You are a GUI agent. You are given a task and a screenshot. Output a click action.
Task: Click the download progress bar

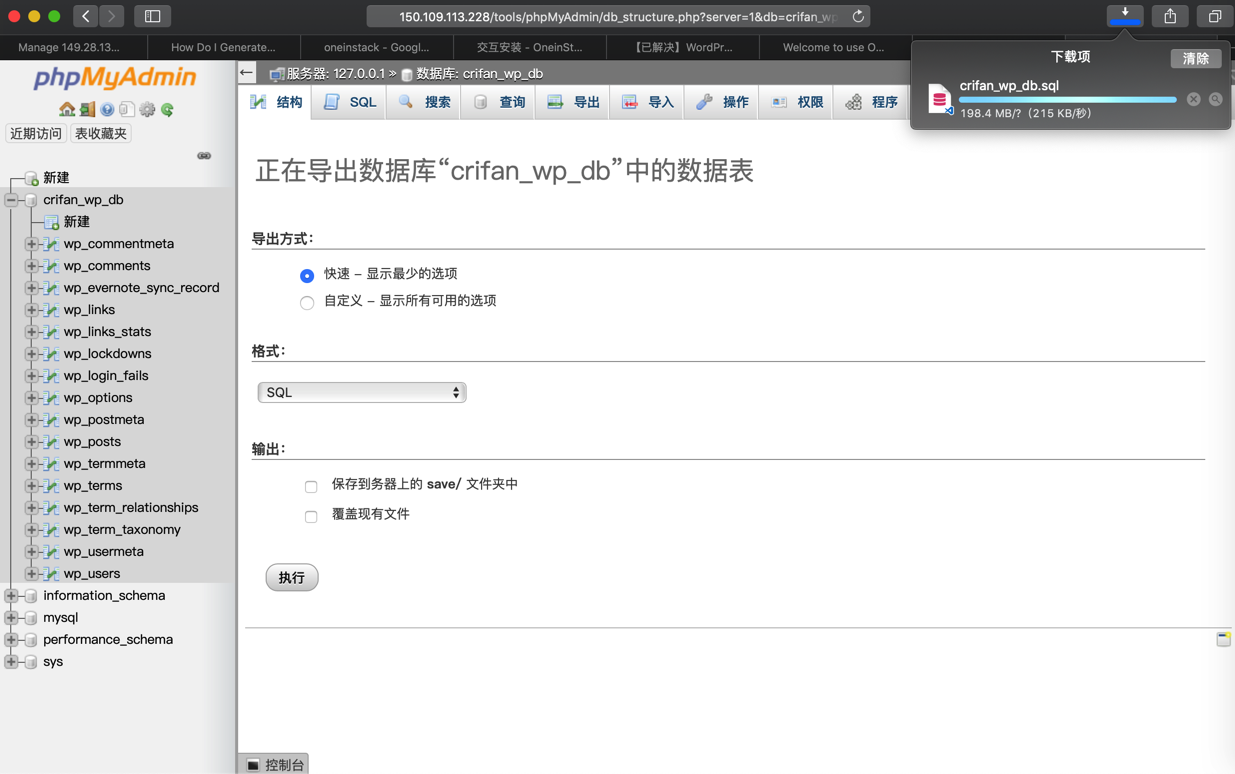pos(1067,100)
